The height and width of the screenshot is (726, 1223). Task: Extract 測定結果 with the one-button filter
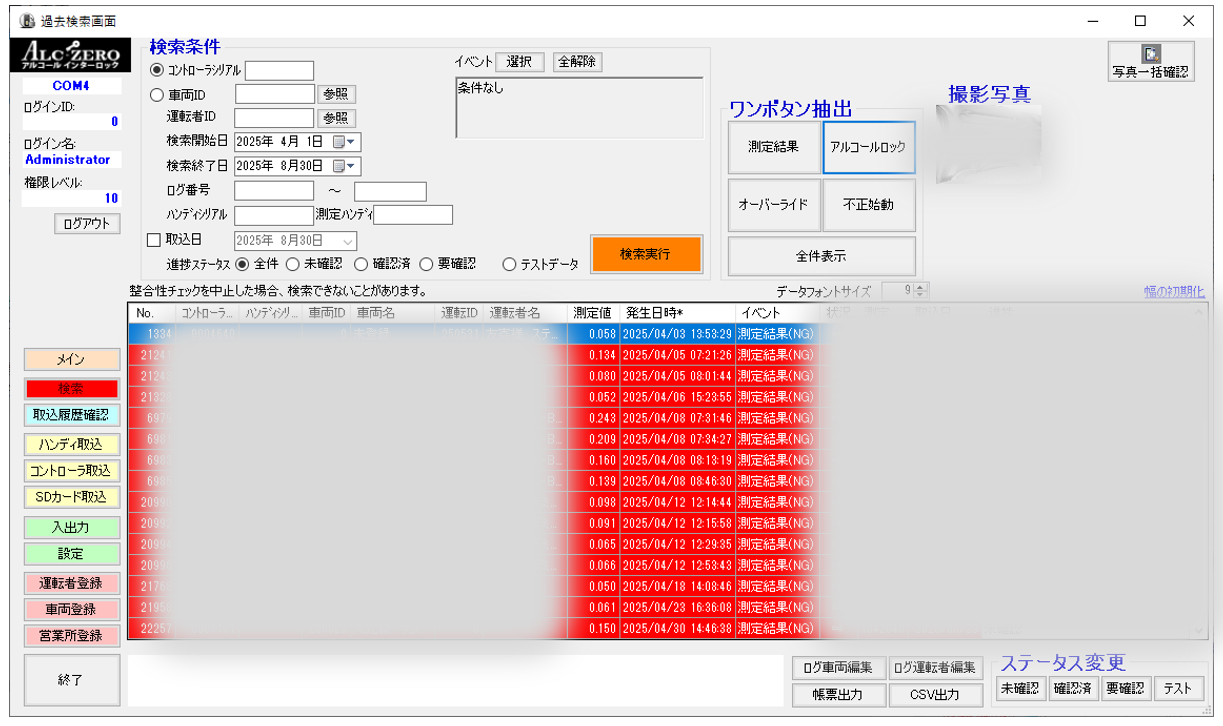tap(773, 147)
